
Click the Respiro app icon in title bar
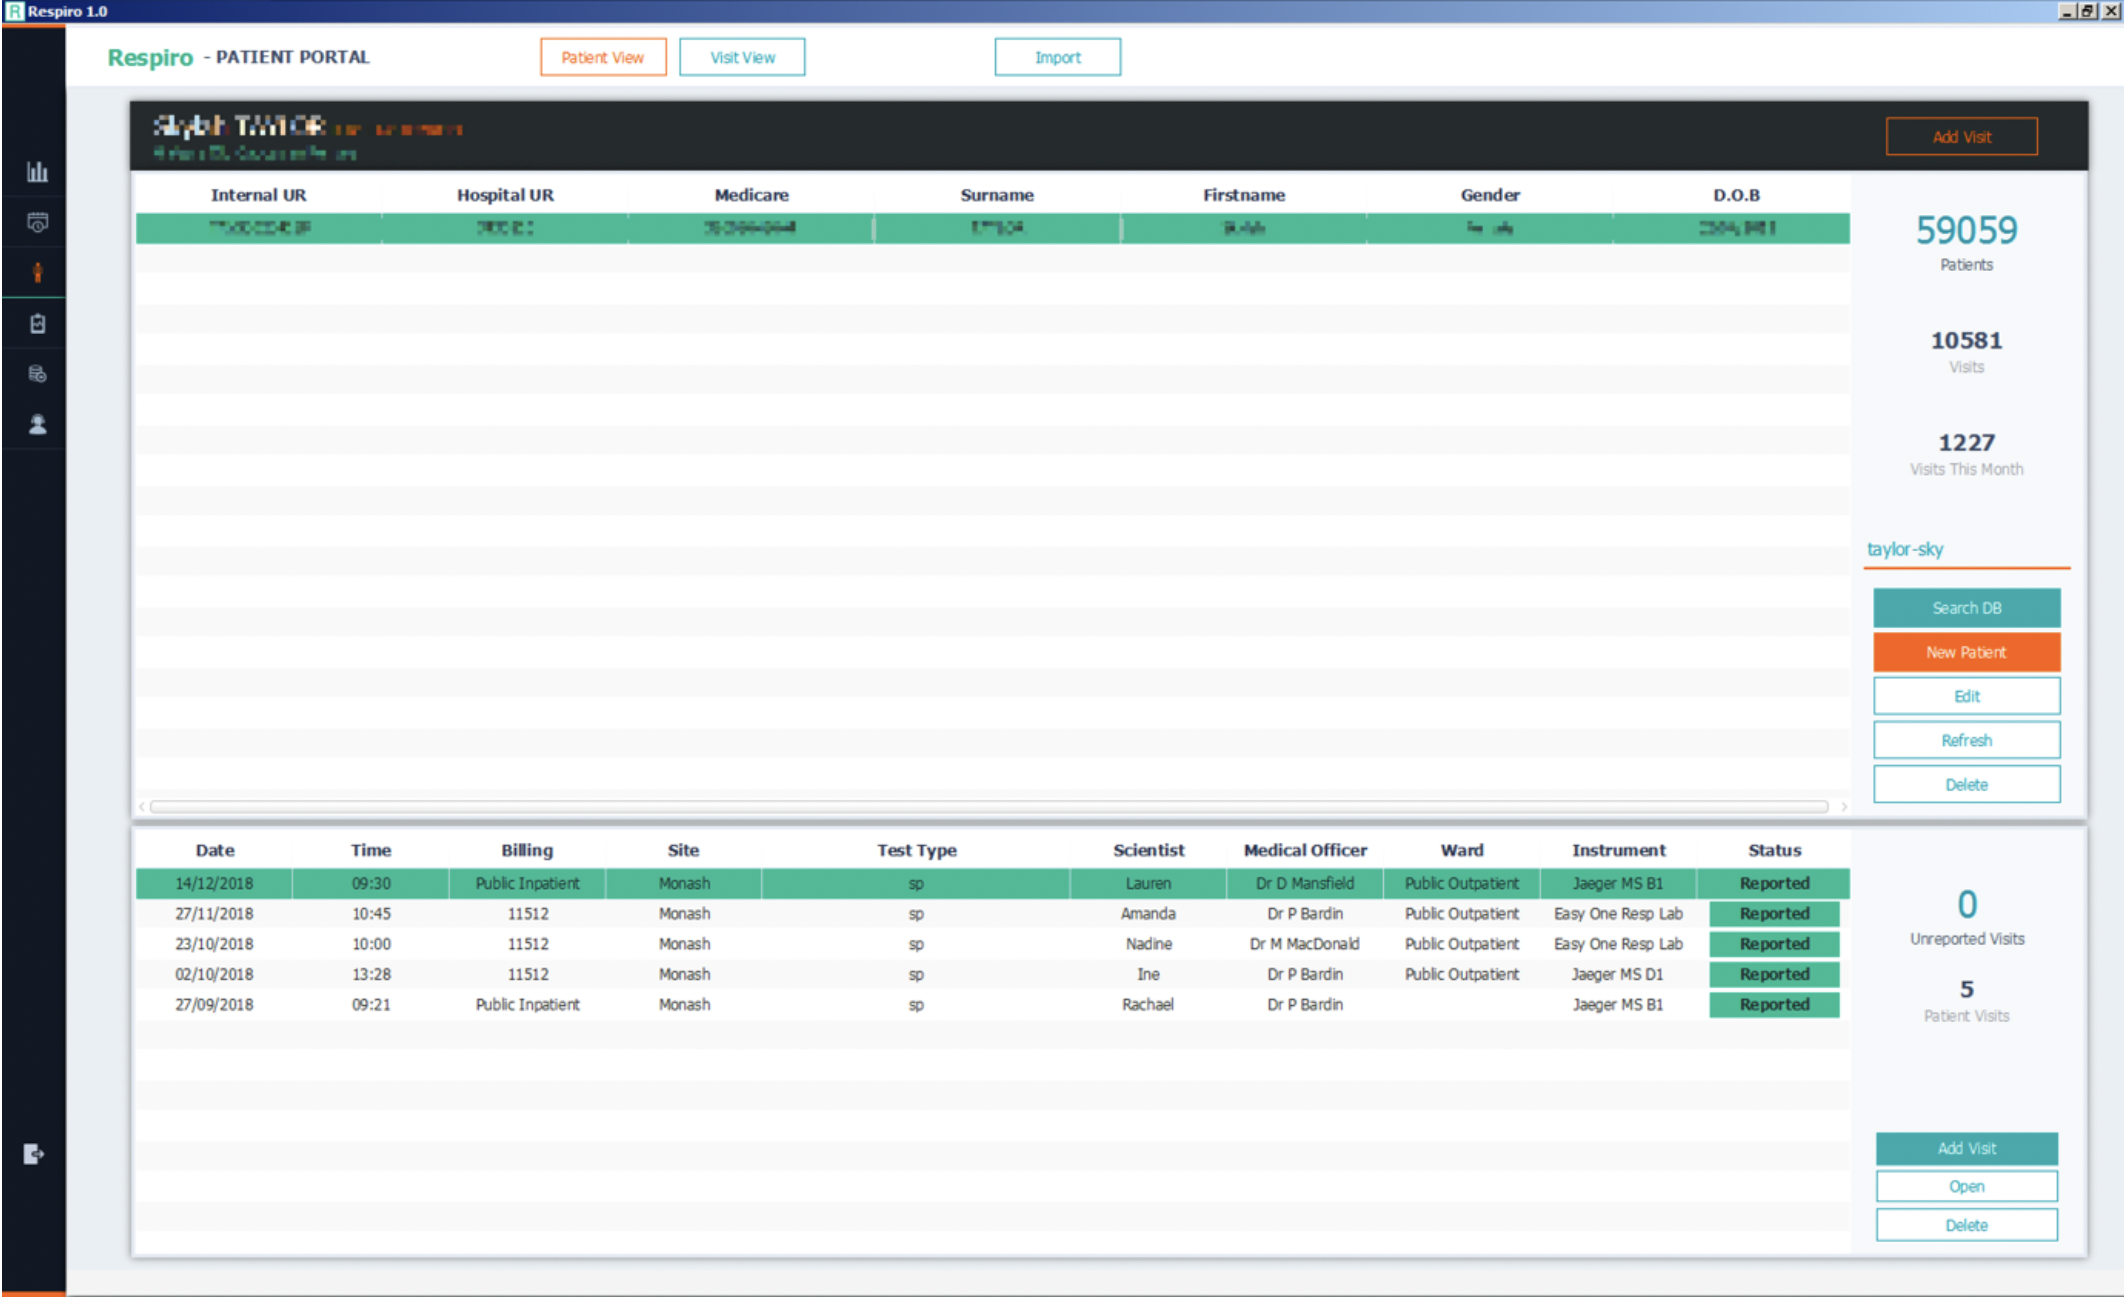pos(14,11)
